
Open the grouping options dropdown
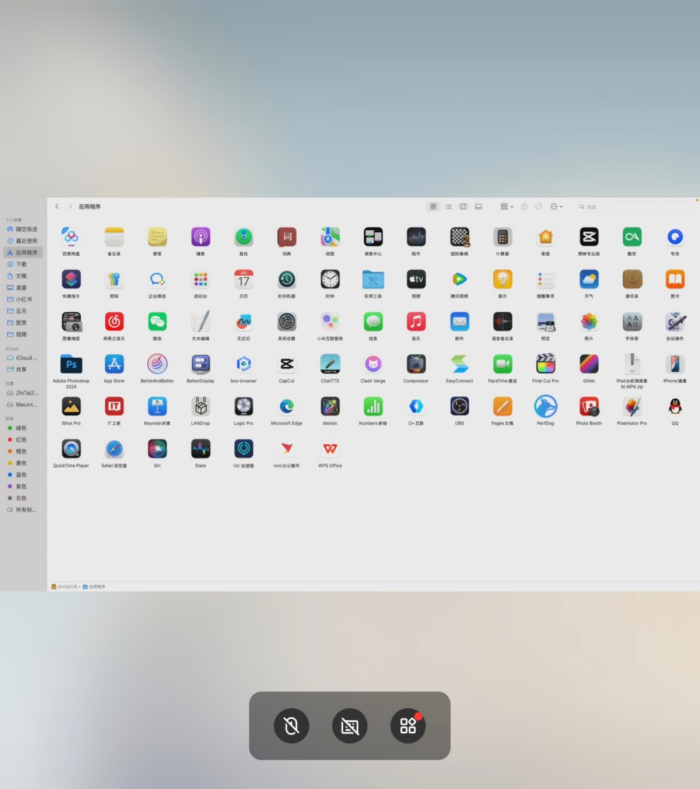pyautogui.click(x=507, y=206)
